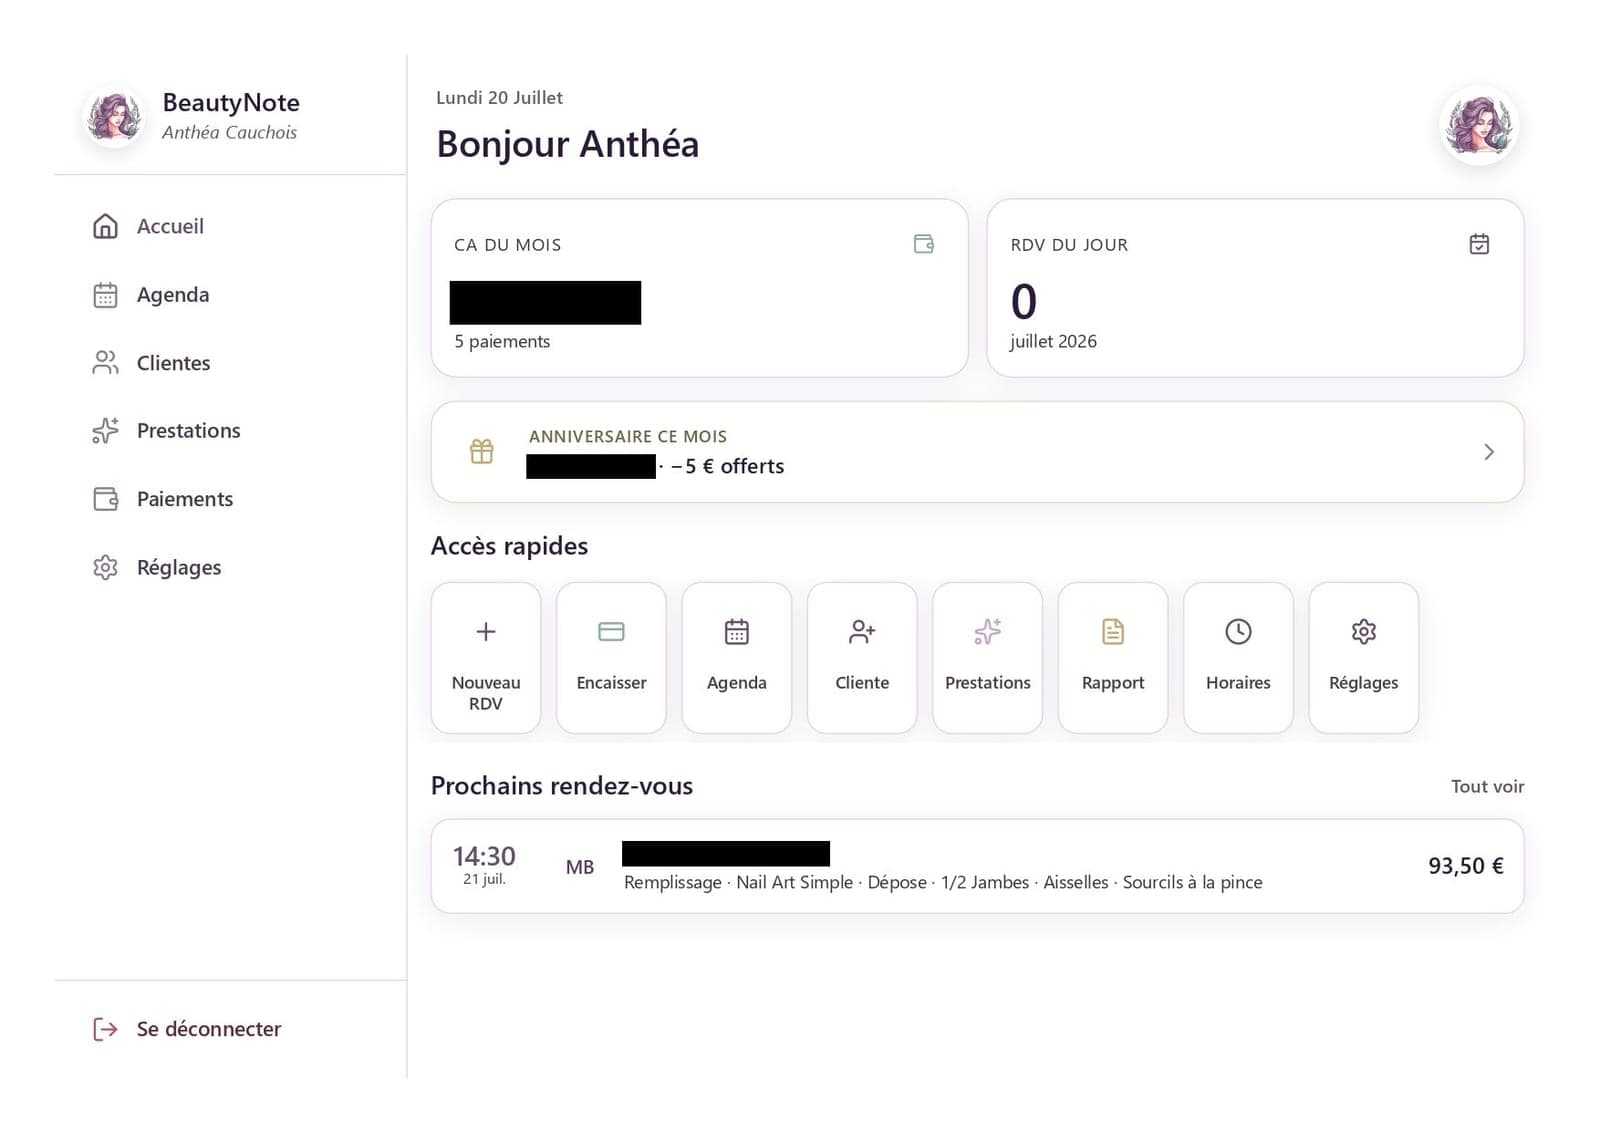Viewport: 1600px width, 1131px height.
Task: Open Nouveau RDV quick access tile
Action: (x=486, y=658)
